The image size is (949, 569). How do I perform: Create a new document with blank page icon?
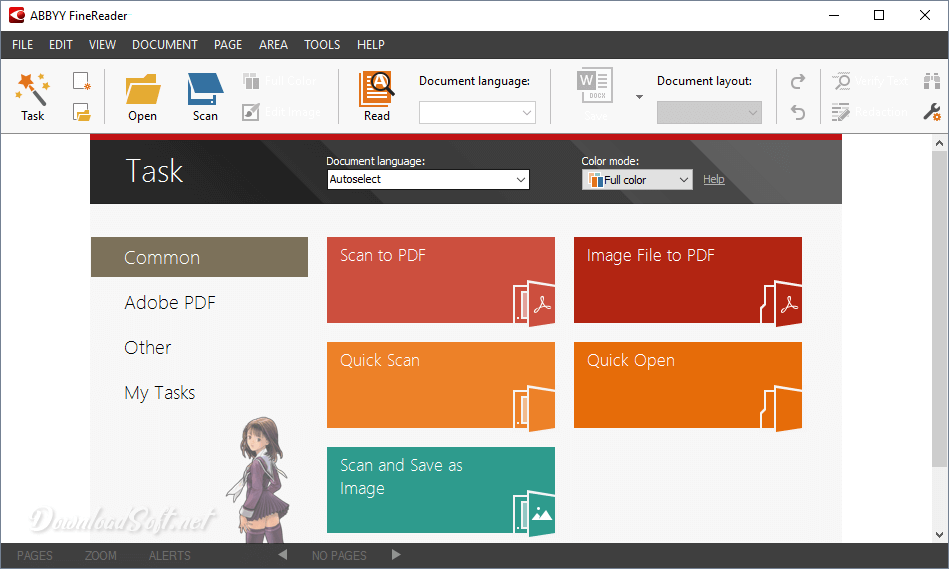coord(81,81)
